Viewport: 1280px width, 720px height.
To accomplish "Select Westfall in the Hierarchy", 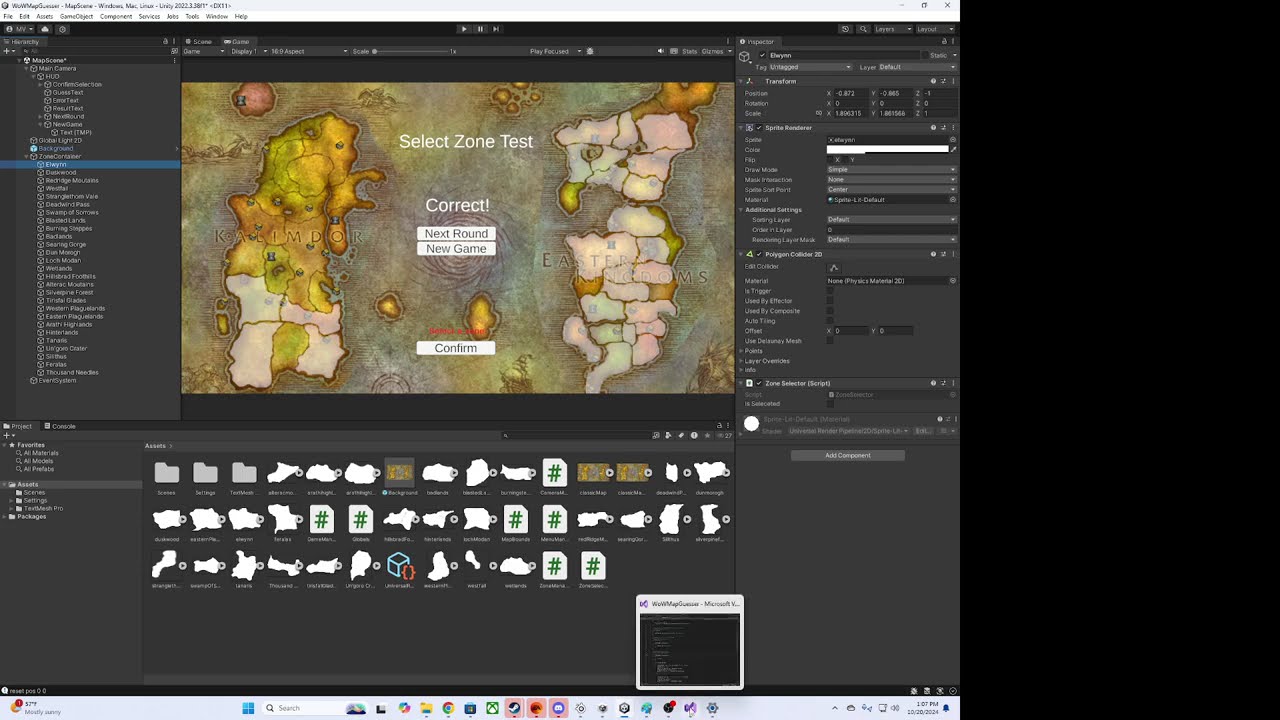I will pos(57,188).
